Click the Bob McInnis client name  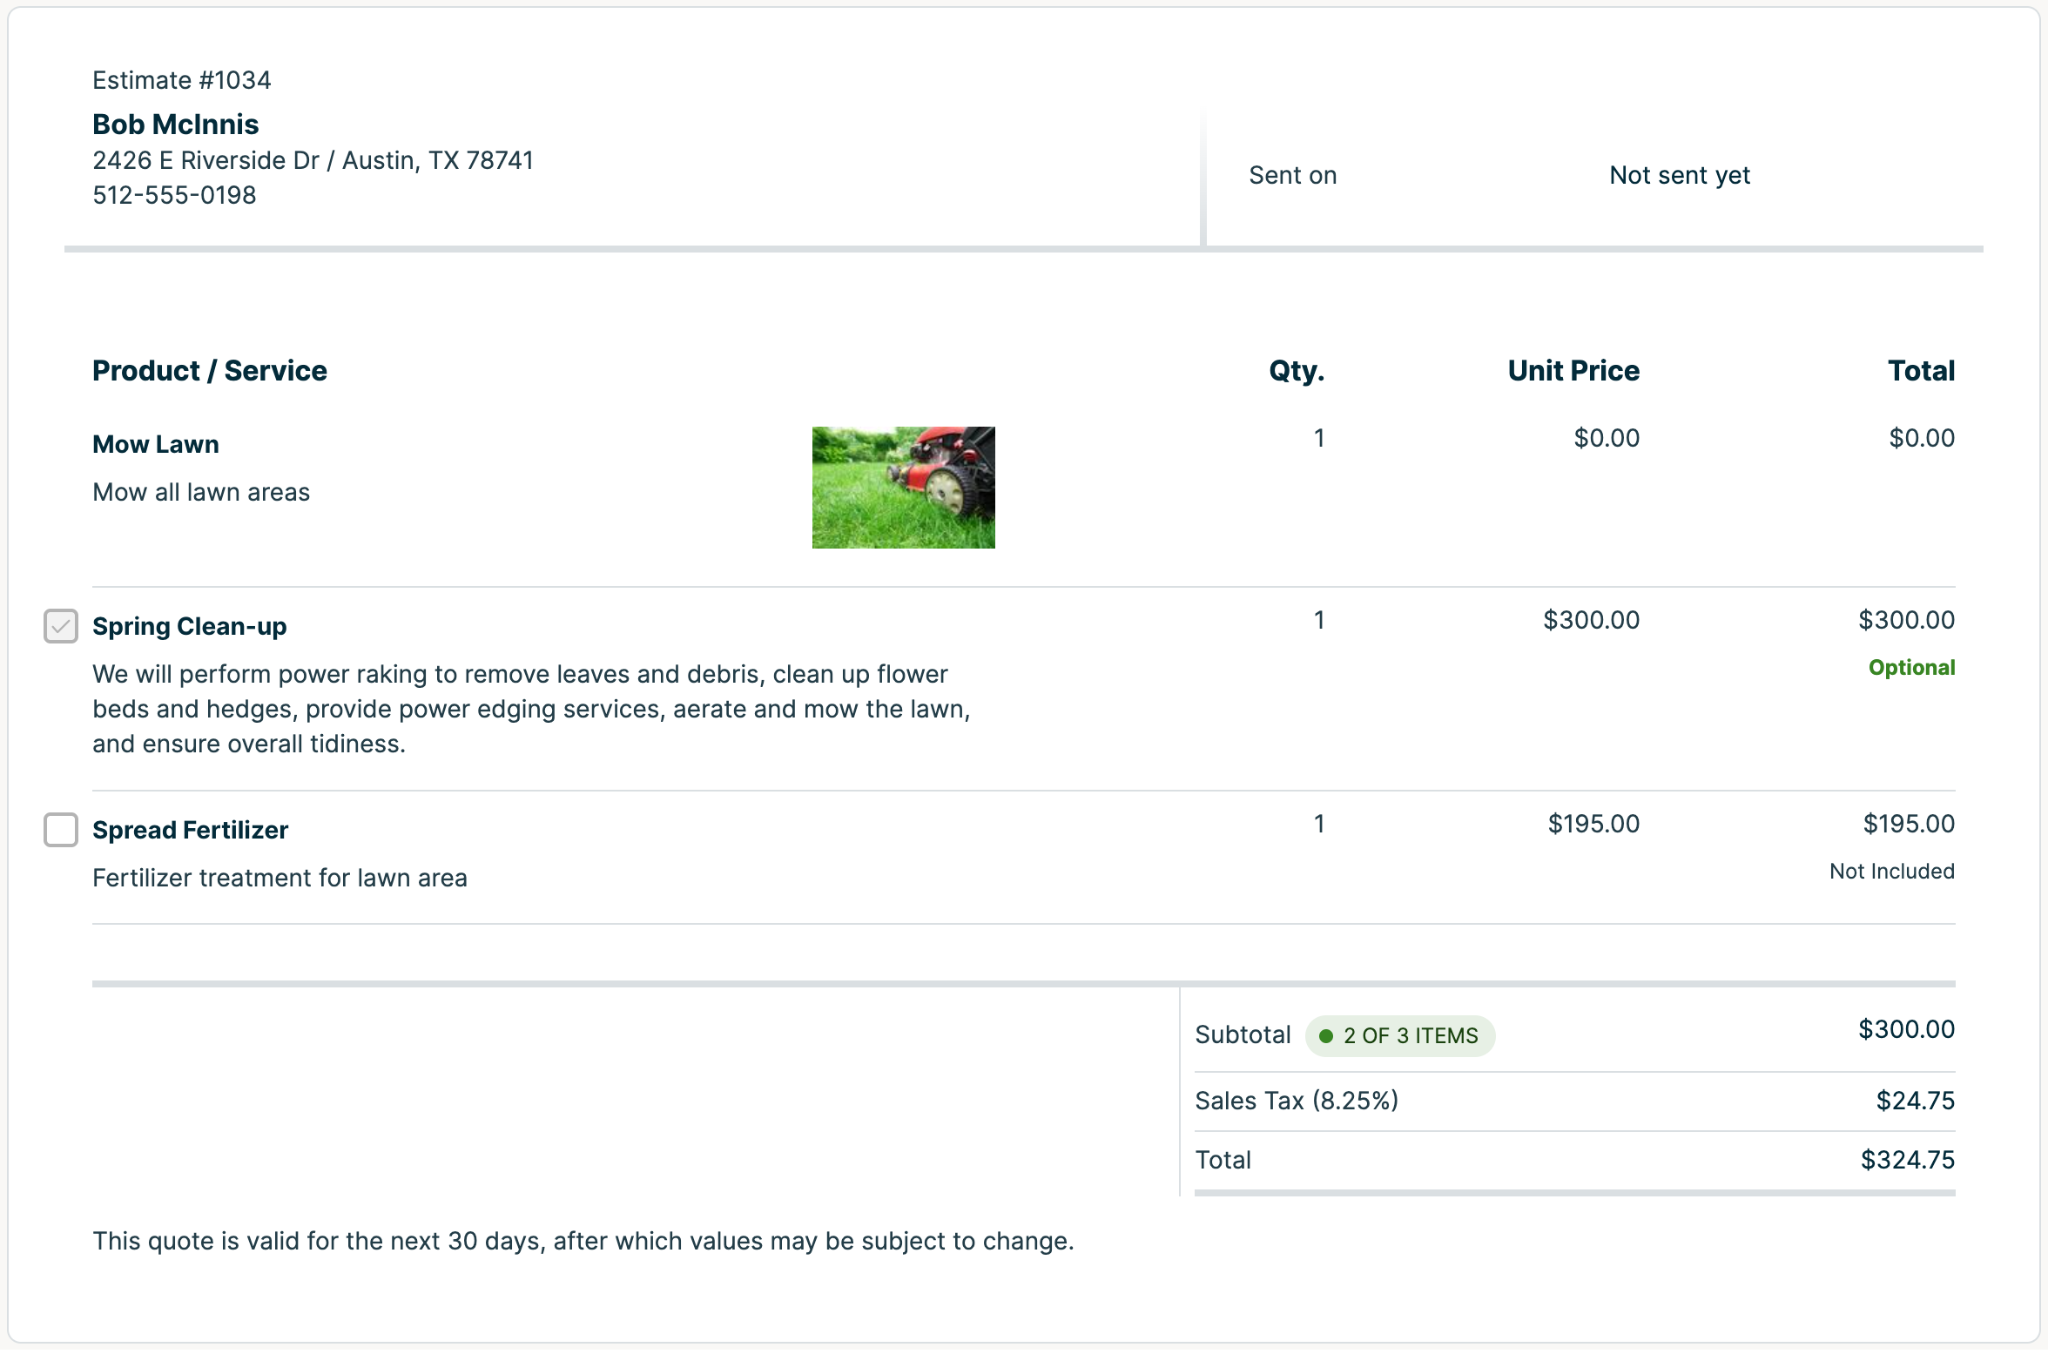(x=176, y=124)
